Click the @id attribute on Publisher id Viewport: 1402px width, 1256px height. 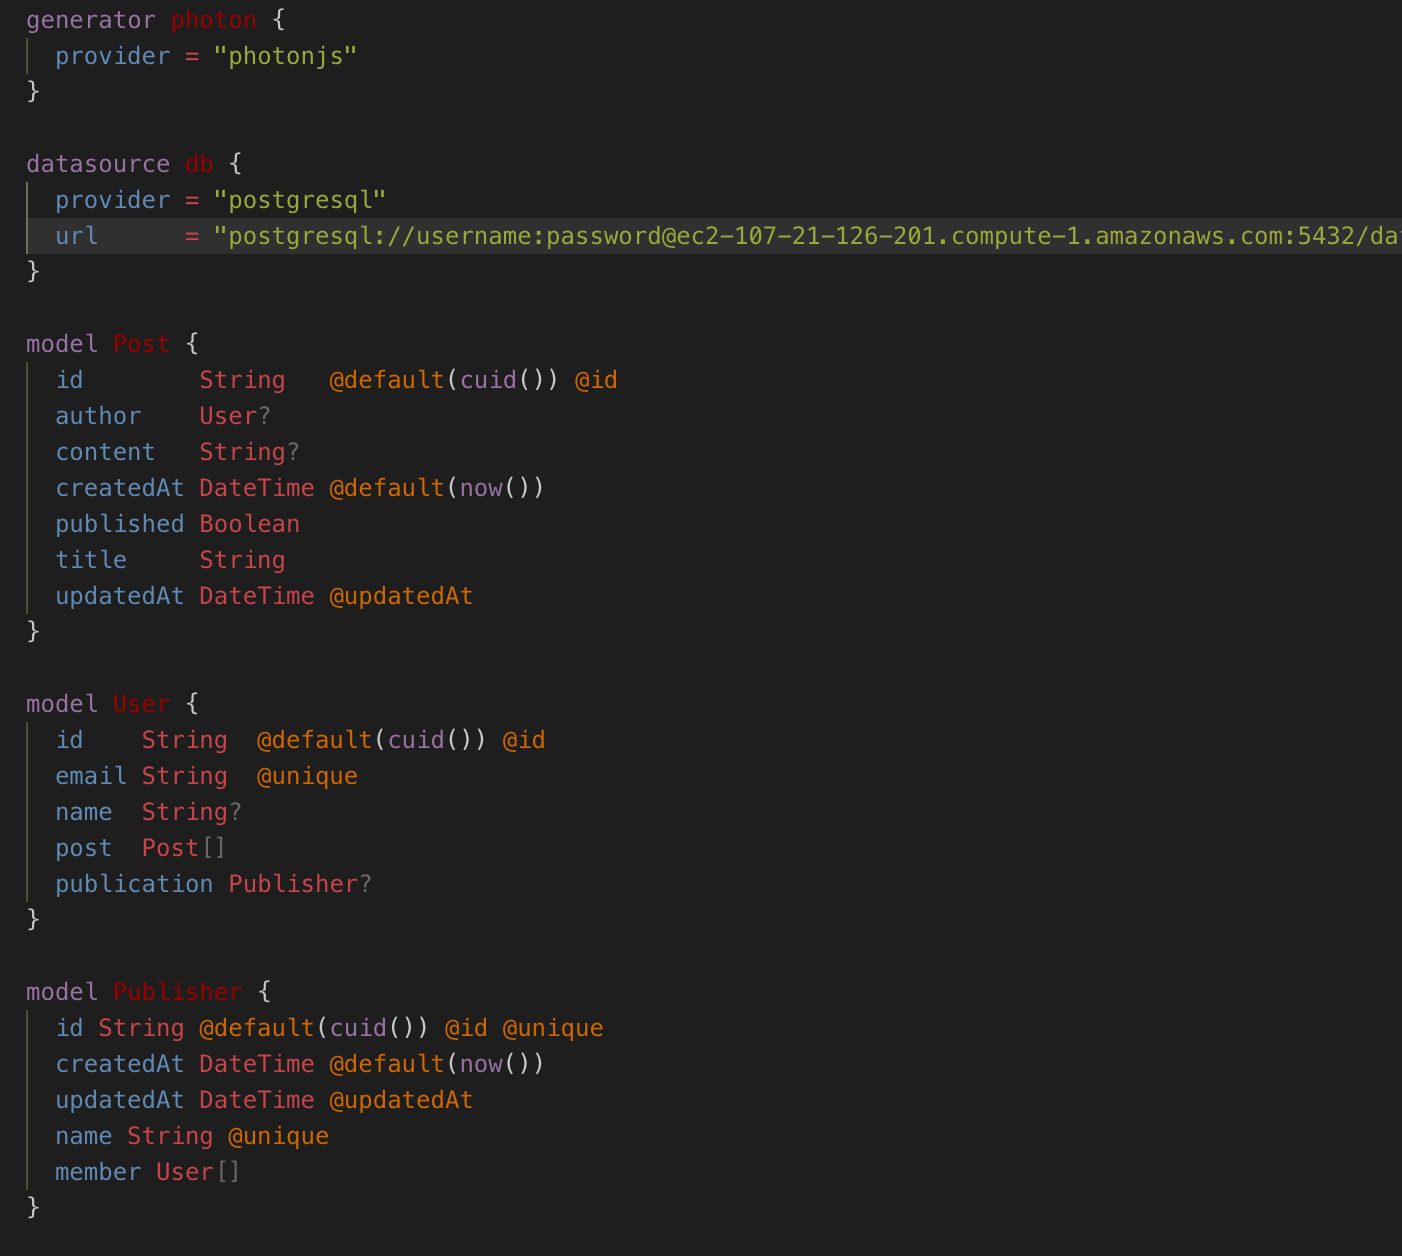pos(468,1027)
